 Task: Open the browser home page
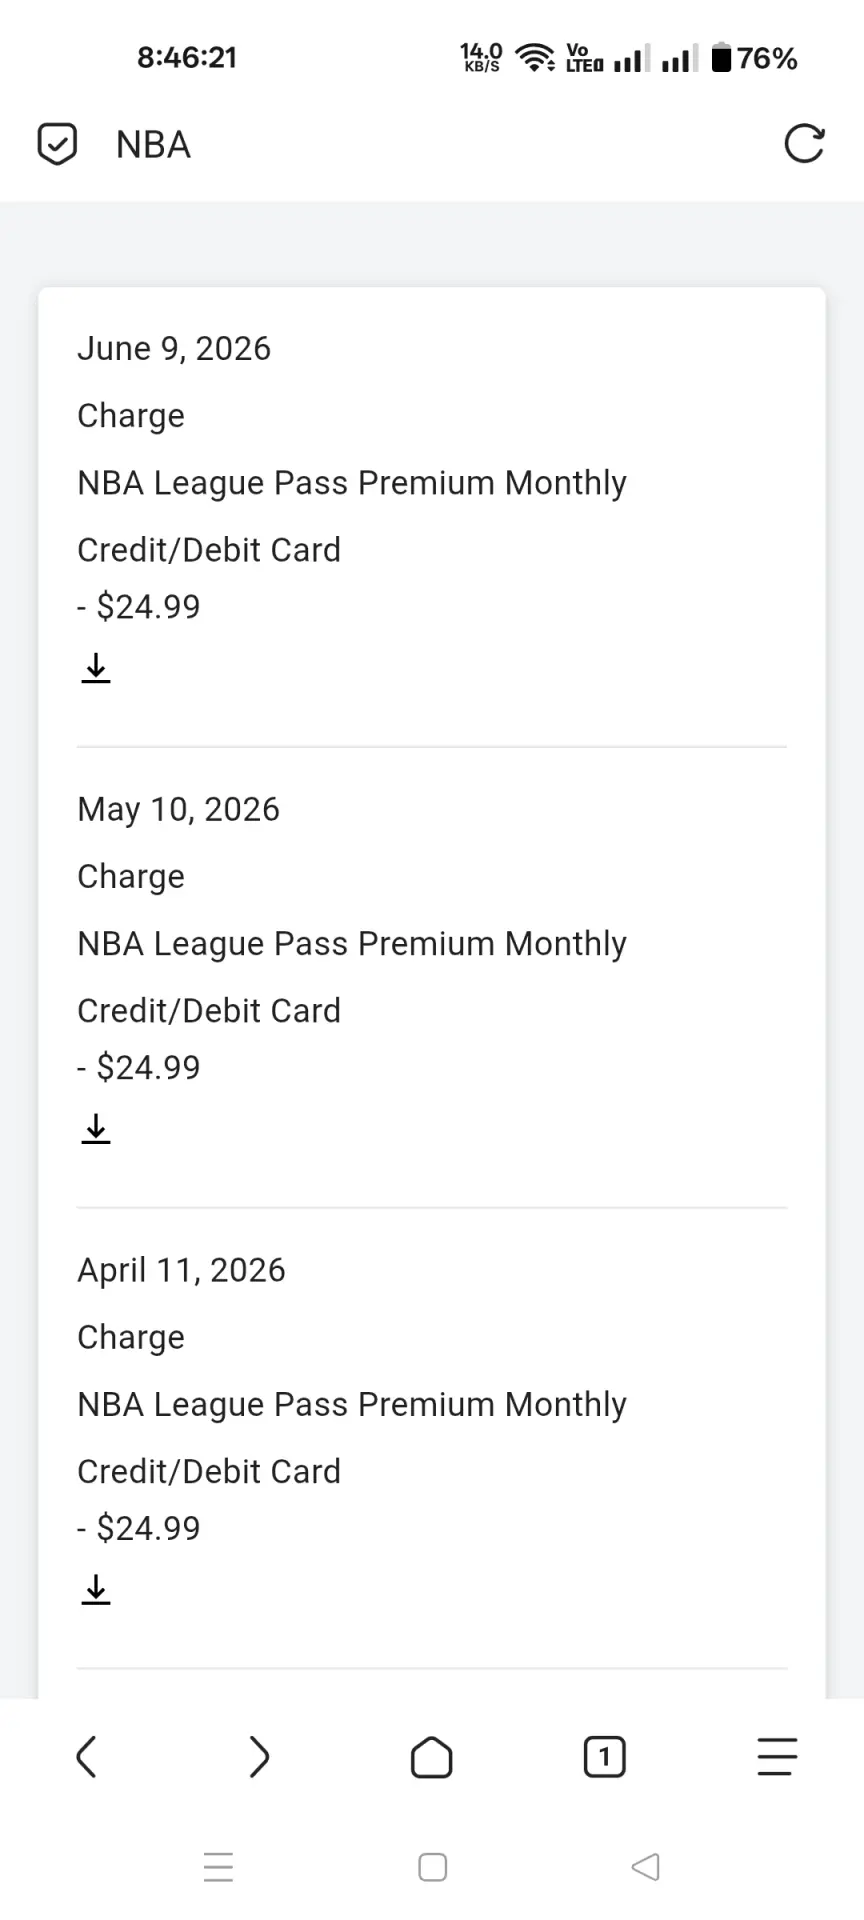tap(432, 1757)
